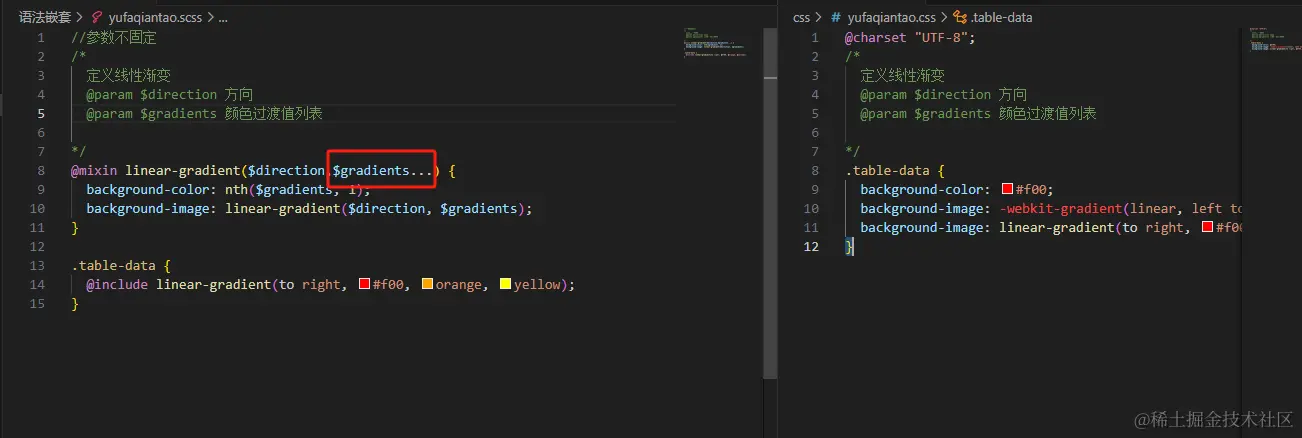This screenshot has height=438, width=1302.
Task: Click closing brace on CSS line 12
Action: pyautogui.click(x=849, y=246)
